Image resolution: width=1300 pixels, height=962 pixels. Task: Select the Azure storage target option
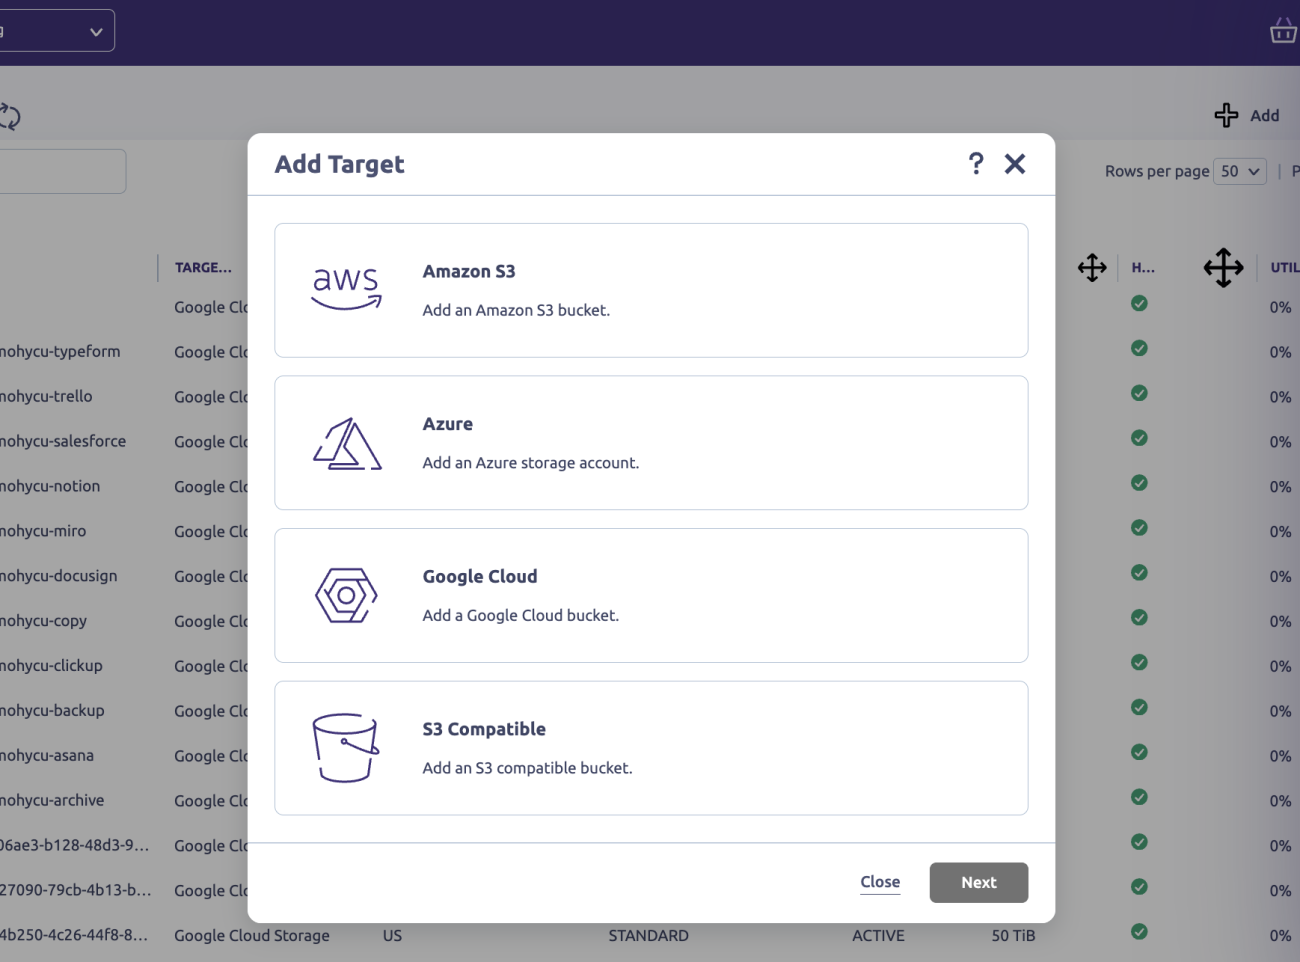(650, 442)
